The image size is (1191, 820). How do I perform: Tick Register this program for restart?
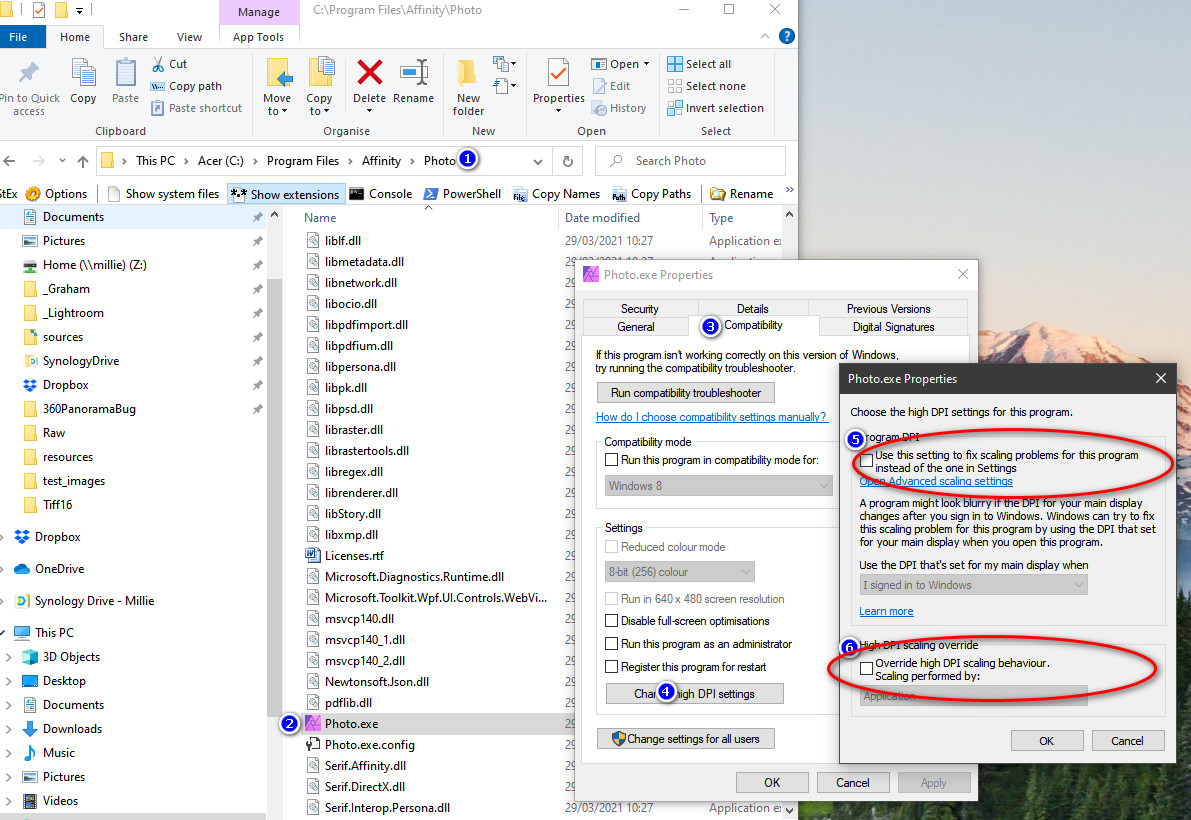[x=611, y=667]
